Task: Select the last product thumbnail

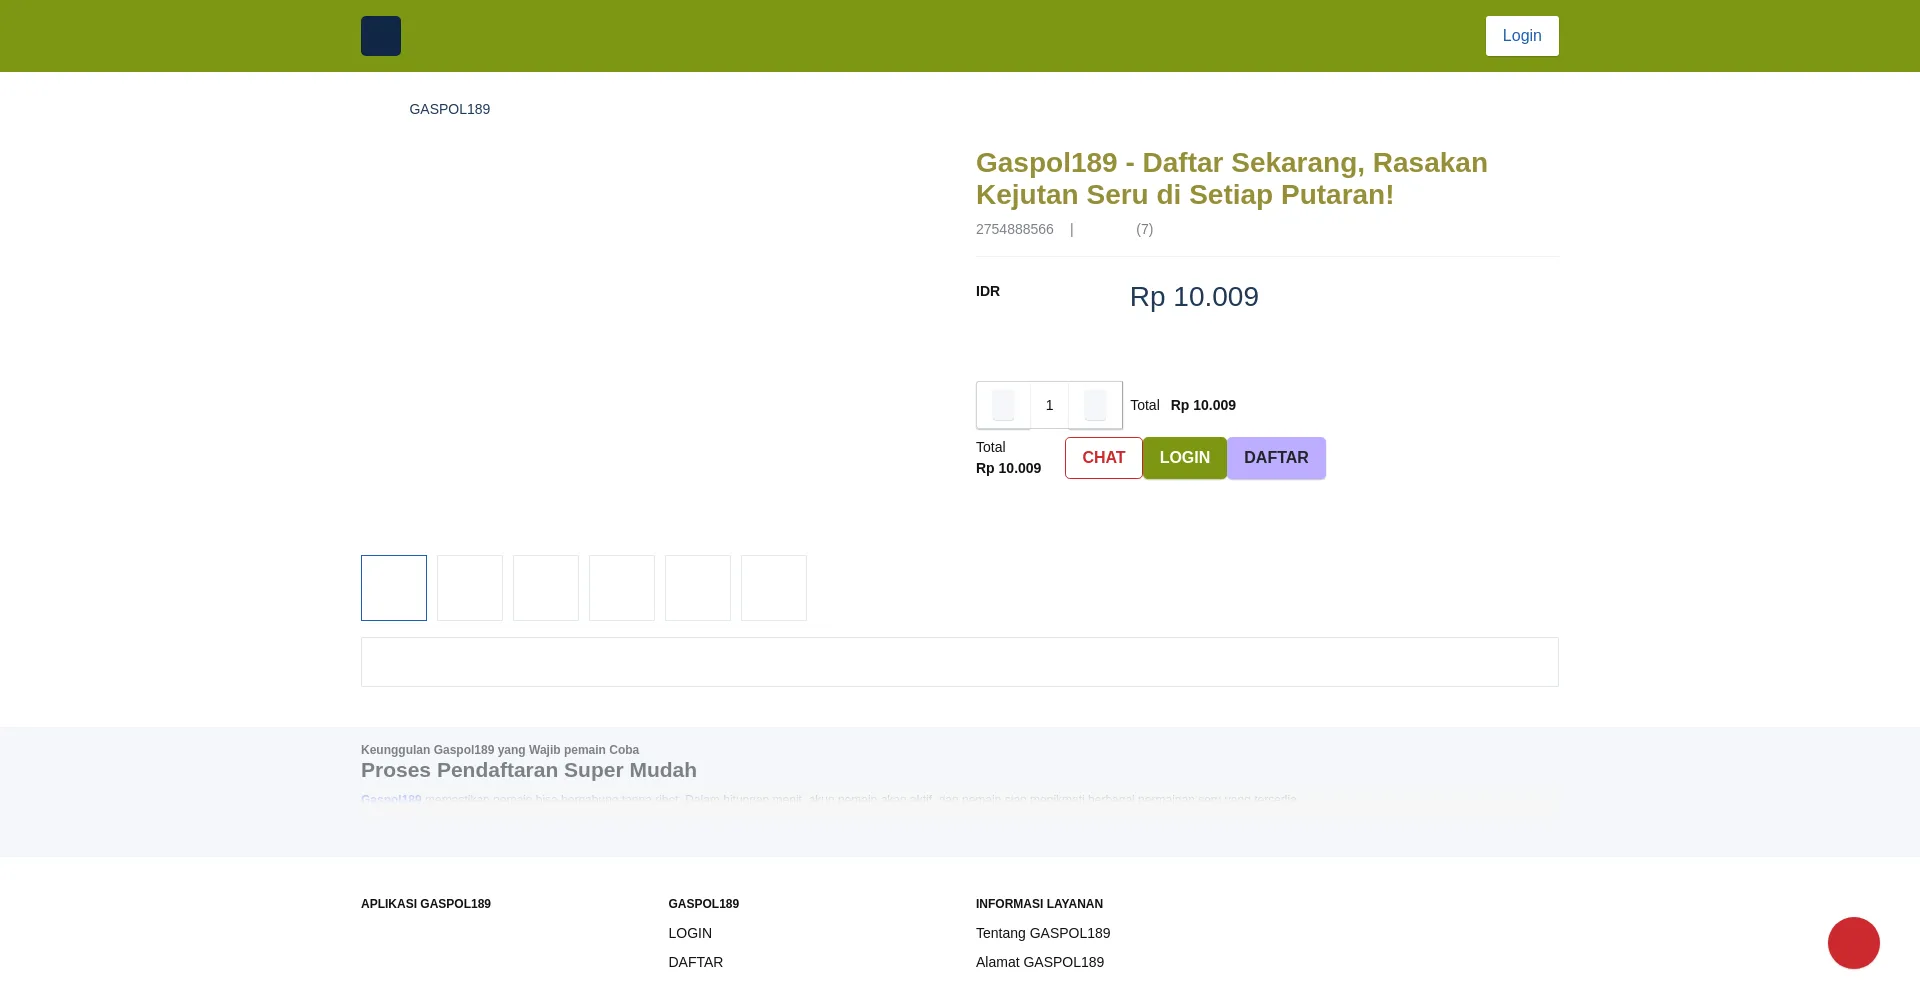Action: tap(773, 587)
